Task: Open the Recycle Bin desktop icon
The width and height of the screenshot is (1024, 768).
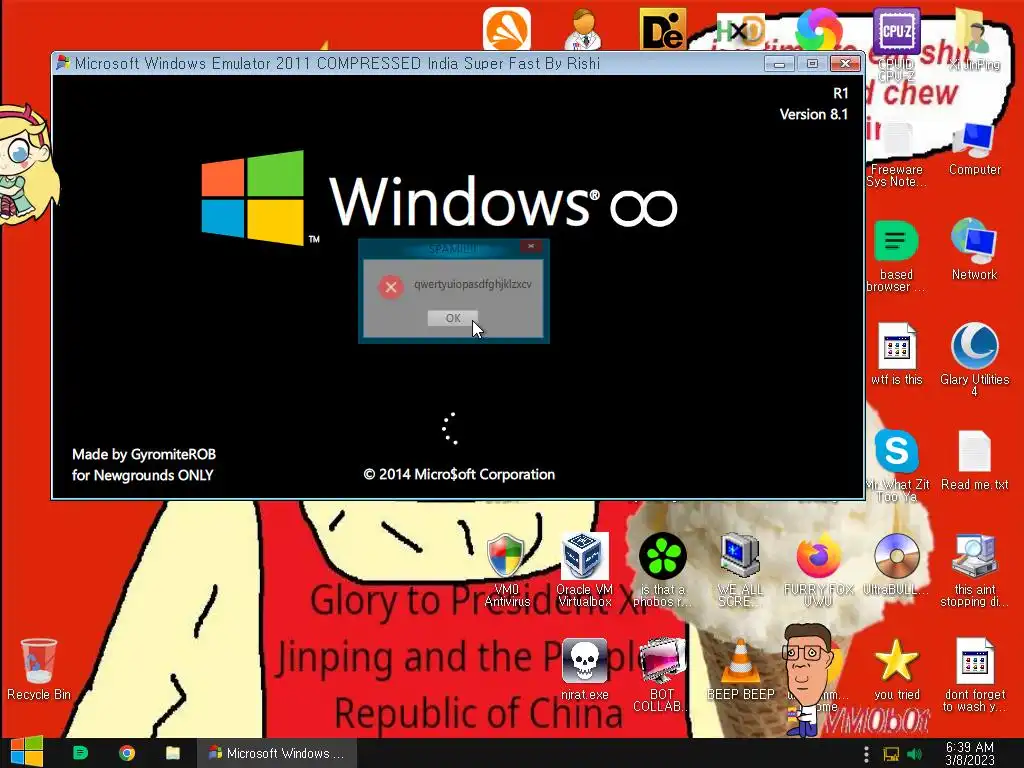Action: [39, 669]
